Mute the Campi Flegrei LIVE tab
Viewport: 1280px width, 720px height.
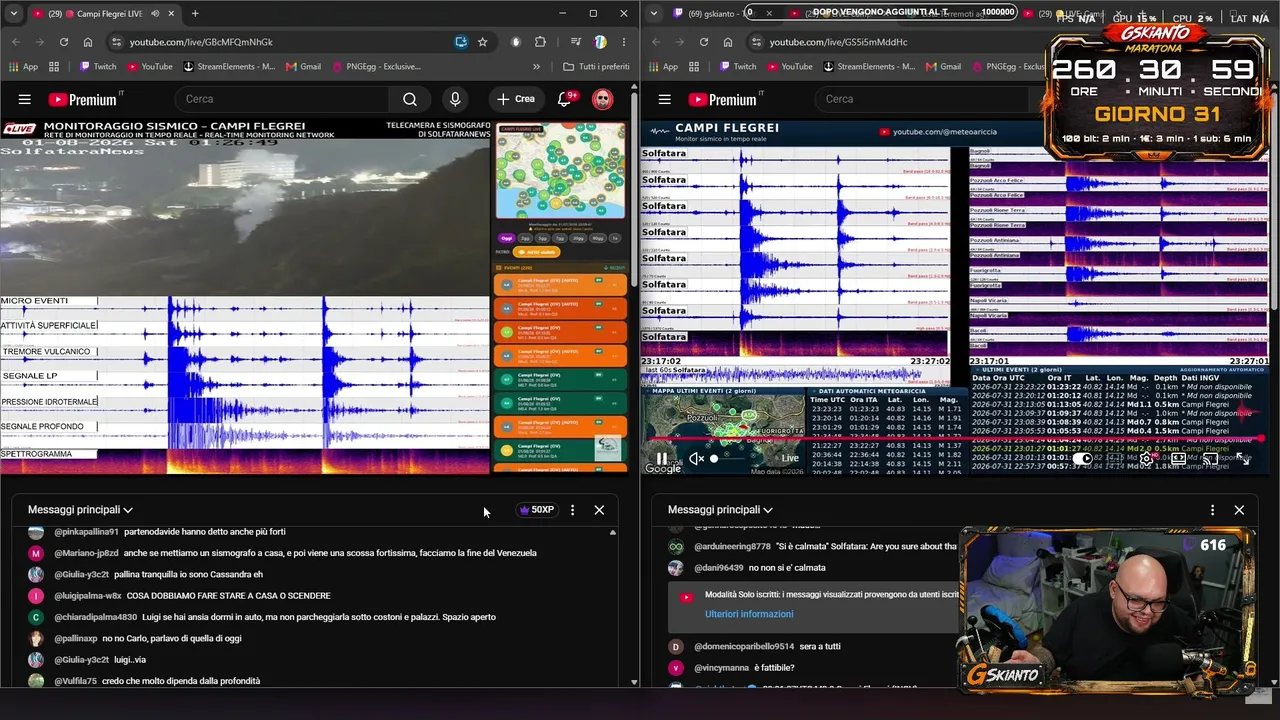click(x=154, y=14)
